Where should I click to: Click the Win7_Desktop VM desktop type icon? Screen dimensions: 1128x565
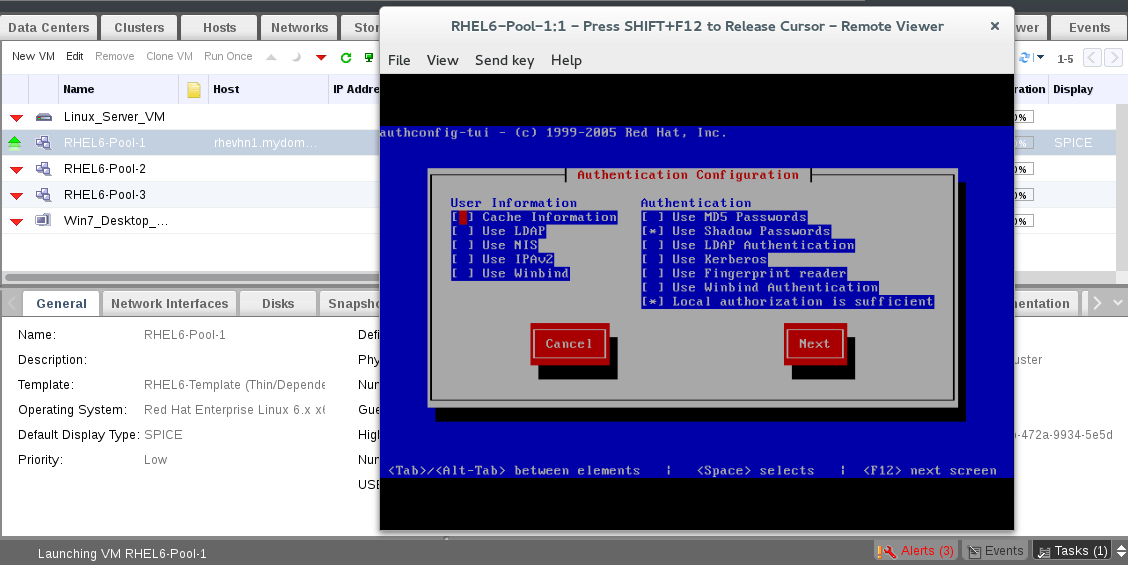pos(43,220)
